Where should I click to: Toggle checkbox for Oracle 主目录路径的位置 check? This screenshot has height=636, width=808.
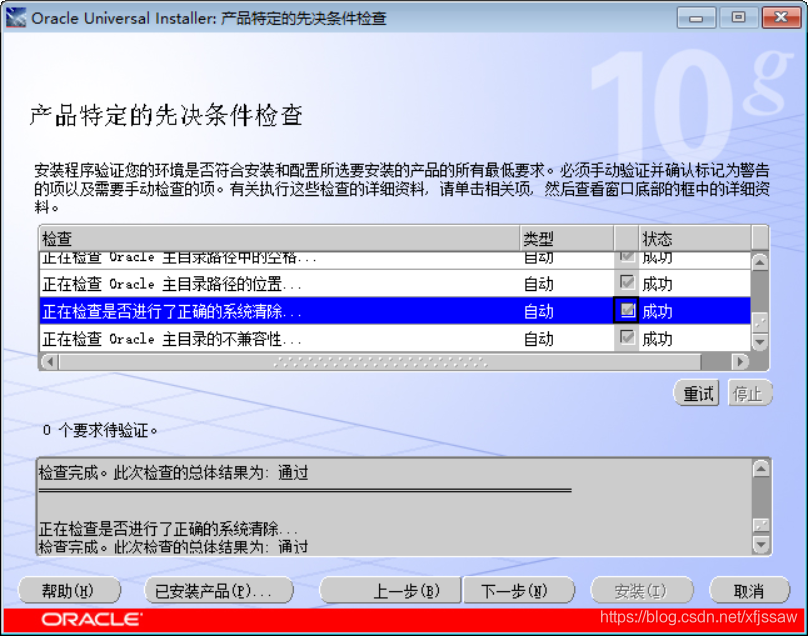tap(627, 282)
